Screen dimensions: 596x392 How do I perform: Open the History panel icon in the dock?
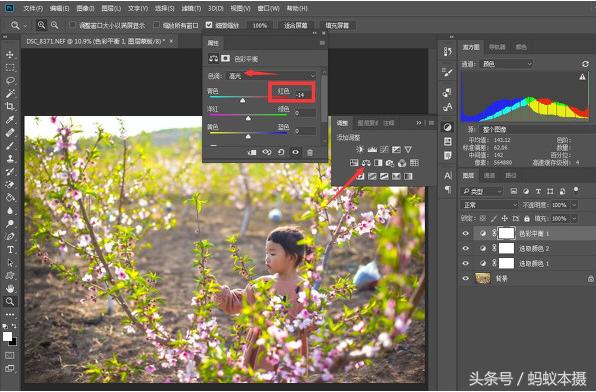tap(447, 52)
